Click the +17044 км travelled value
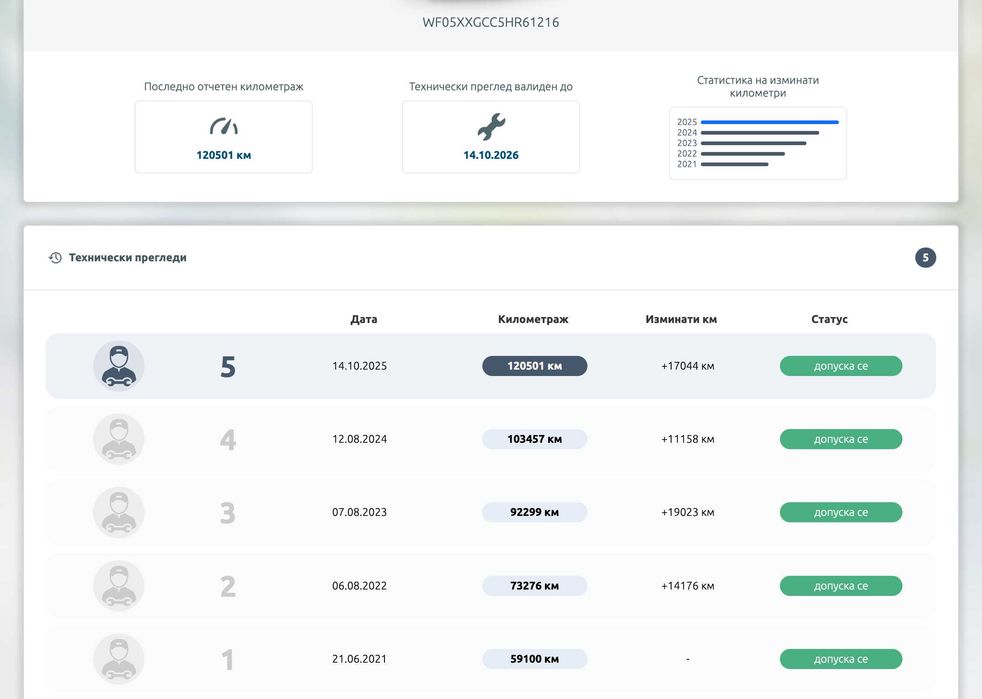The image size is (982, 699). (x=688, y=366)
